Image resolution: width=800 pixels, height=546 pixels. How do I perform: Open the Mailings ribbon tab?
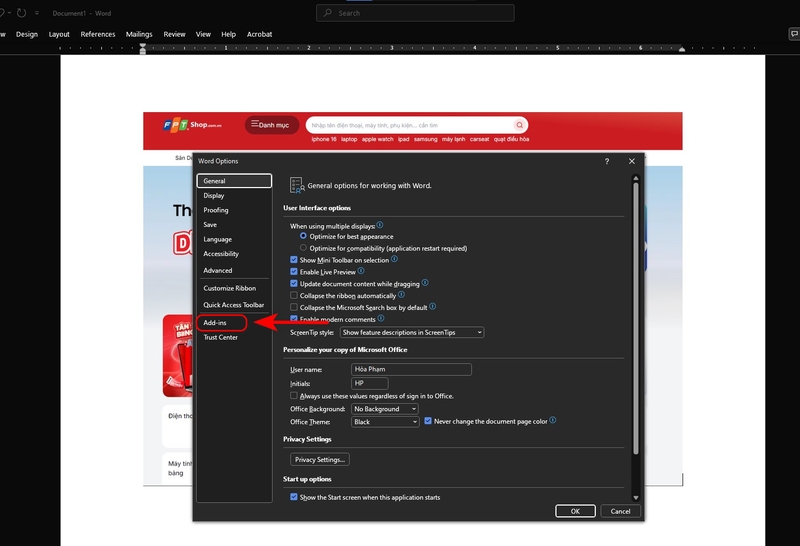[139, 34]
